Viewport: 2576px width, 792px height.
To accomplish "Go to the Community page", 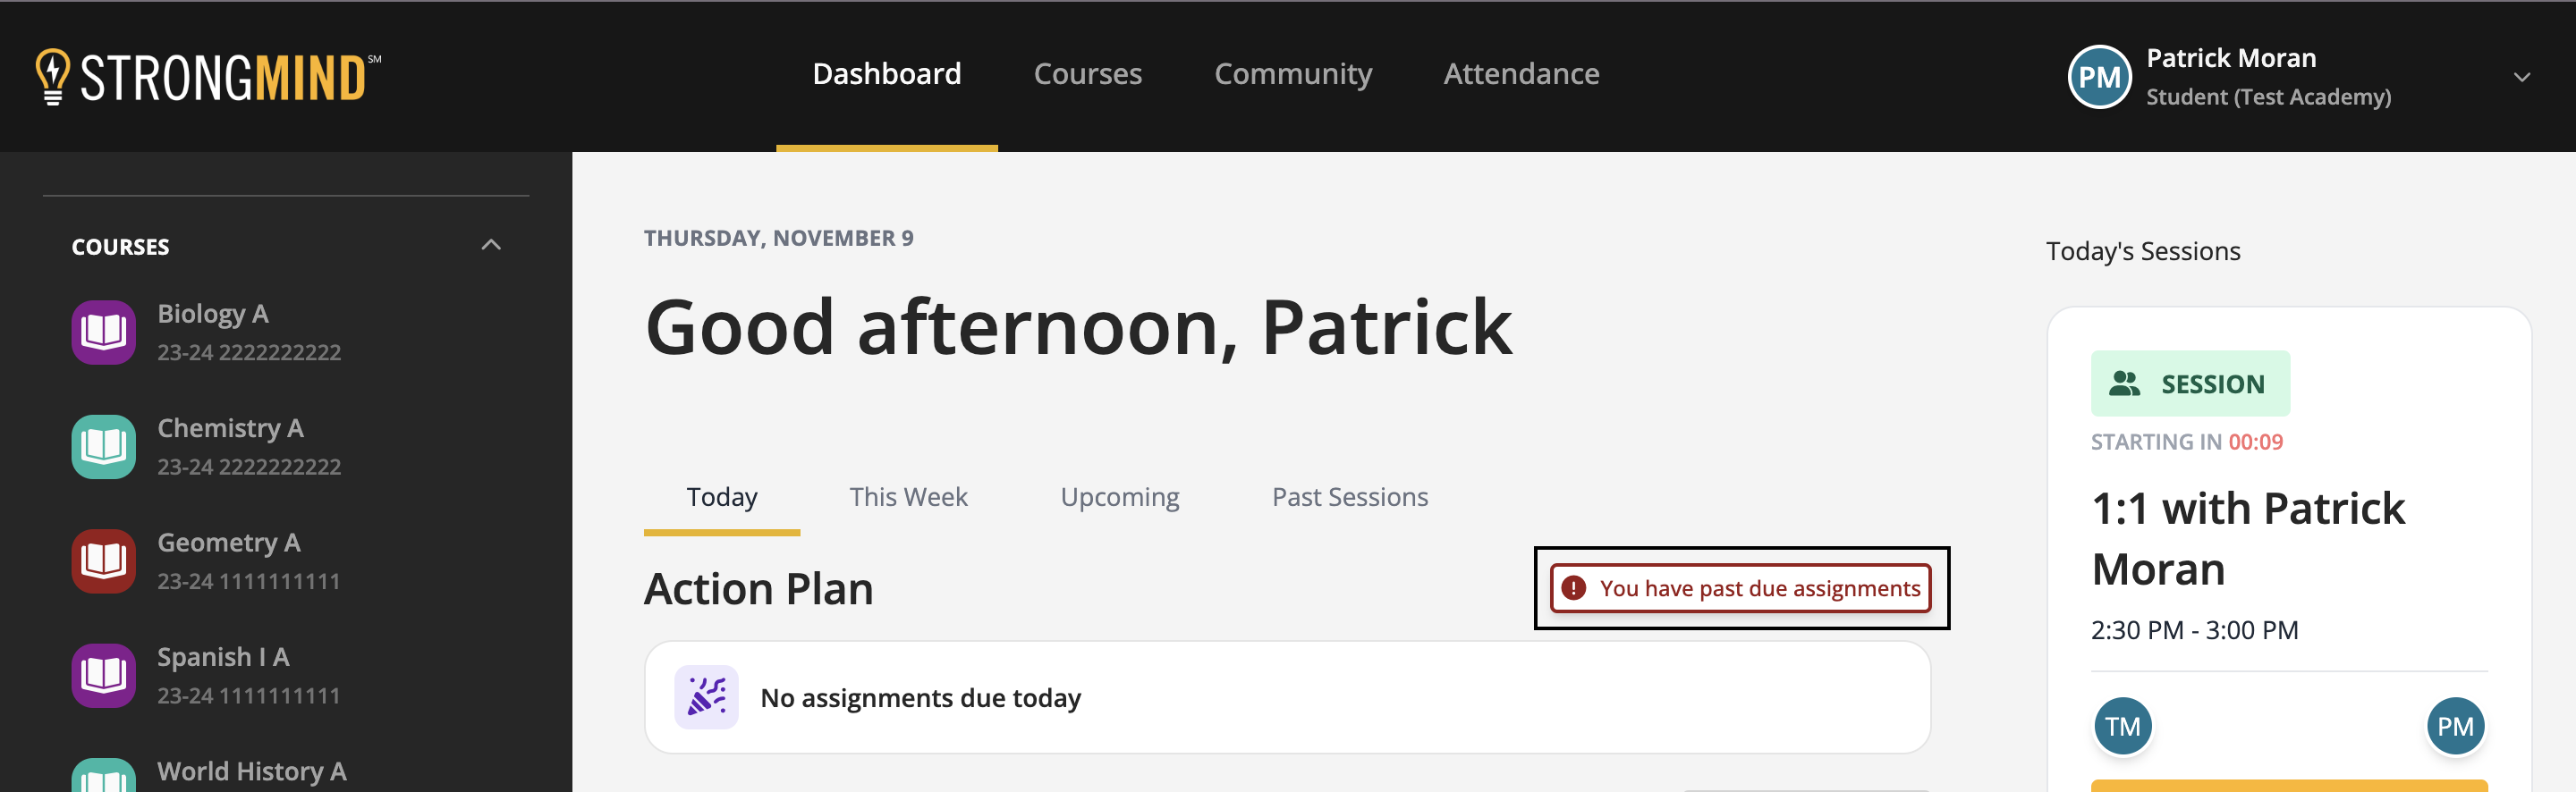I will pos(1292,74).
